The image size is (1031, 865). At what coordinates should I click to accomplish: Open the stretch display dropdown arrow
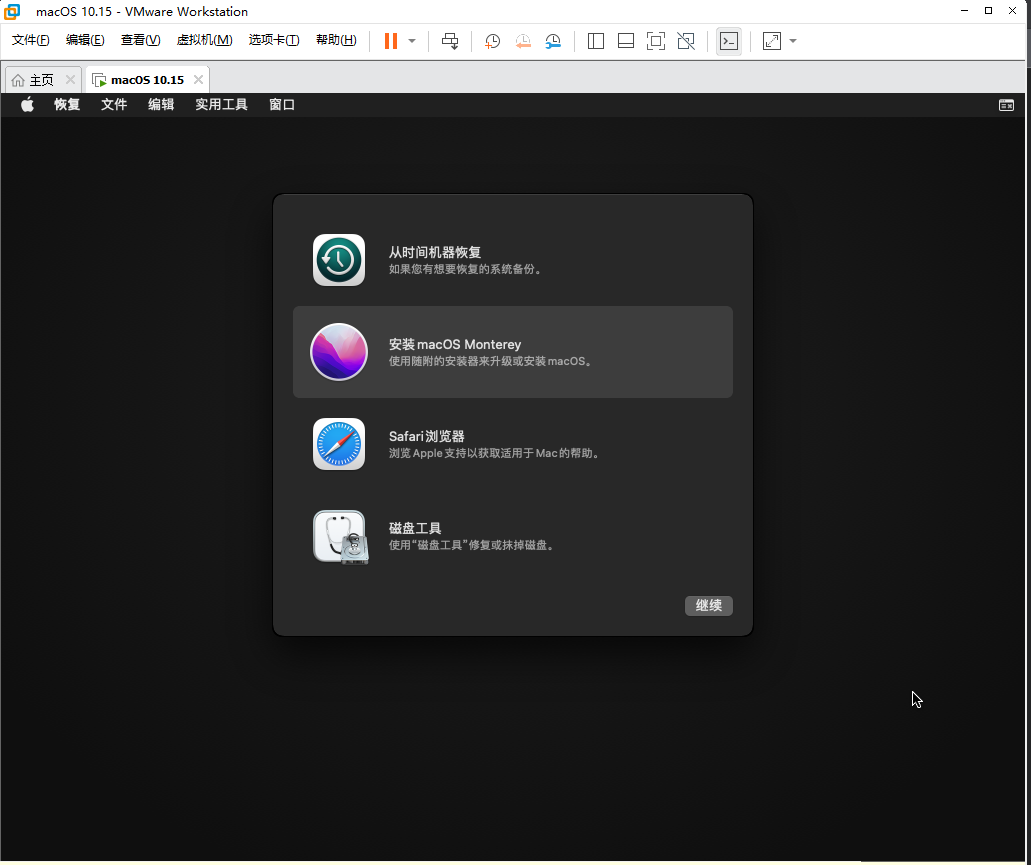[x=793, y=41]
